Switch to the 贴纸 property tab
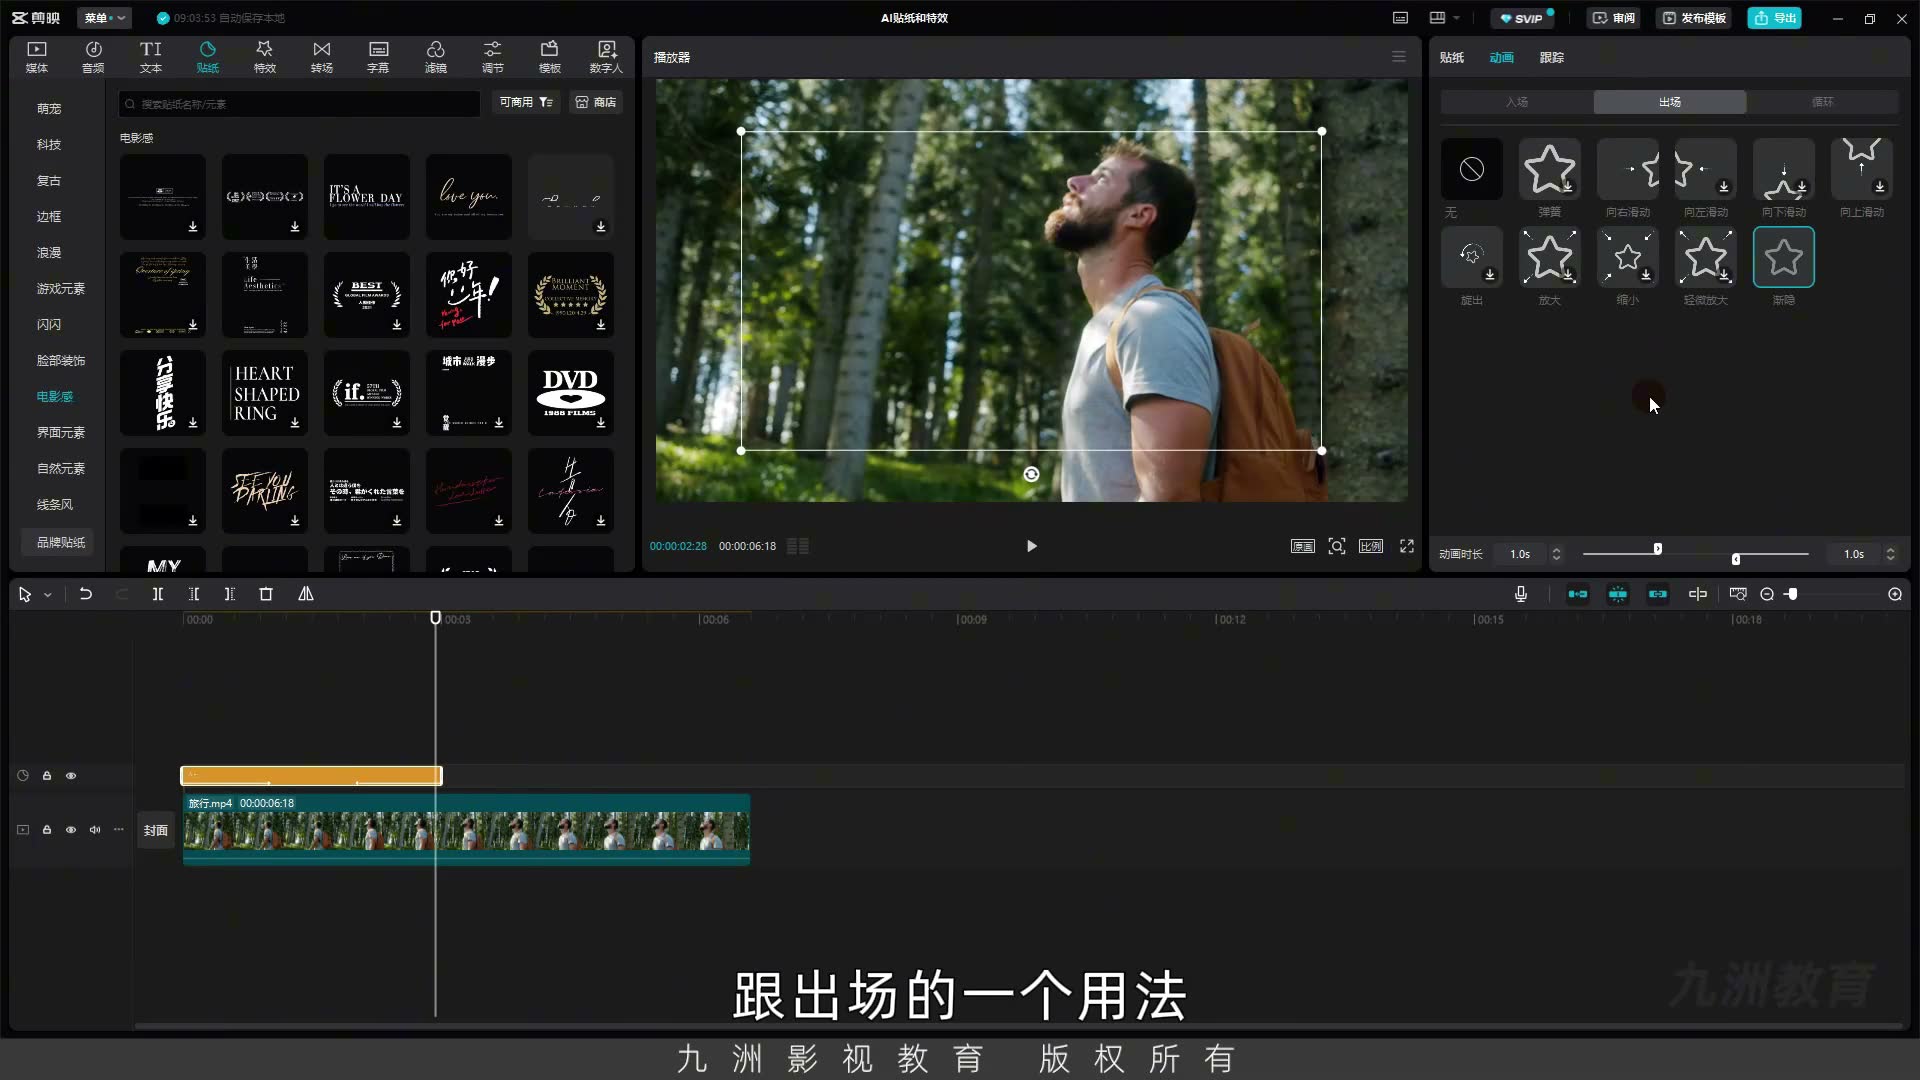1920x1080 pixels. click(x=1451, y=57)
